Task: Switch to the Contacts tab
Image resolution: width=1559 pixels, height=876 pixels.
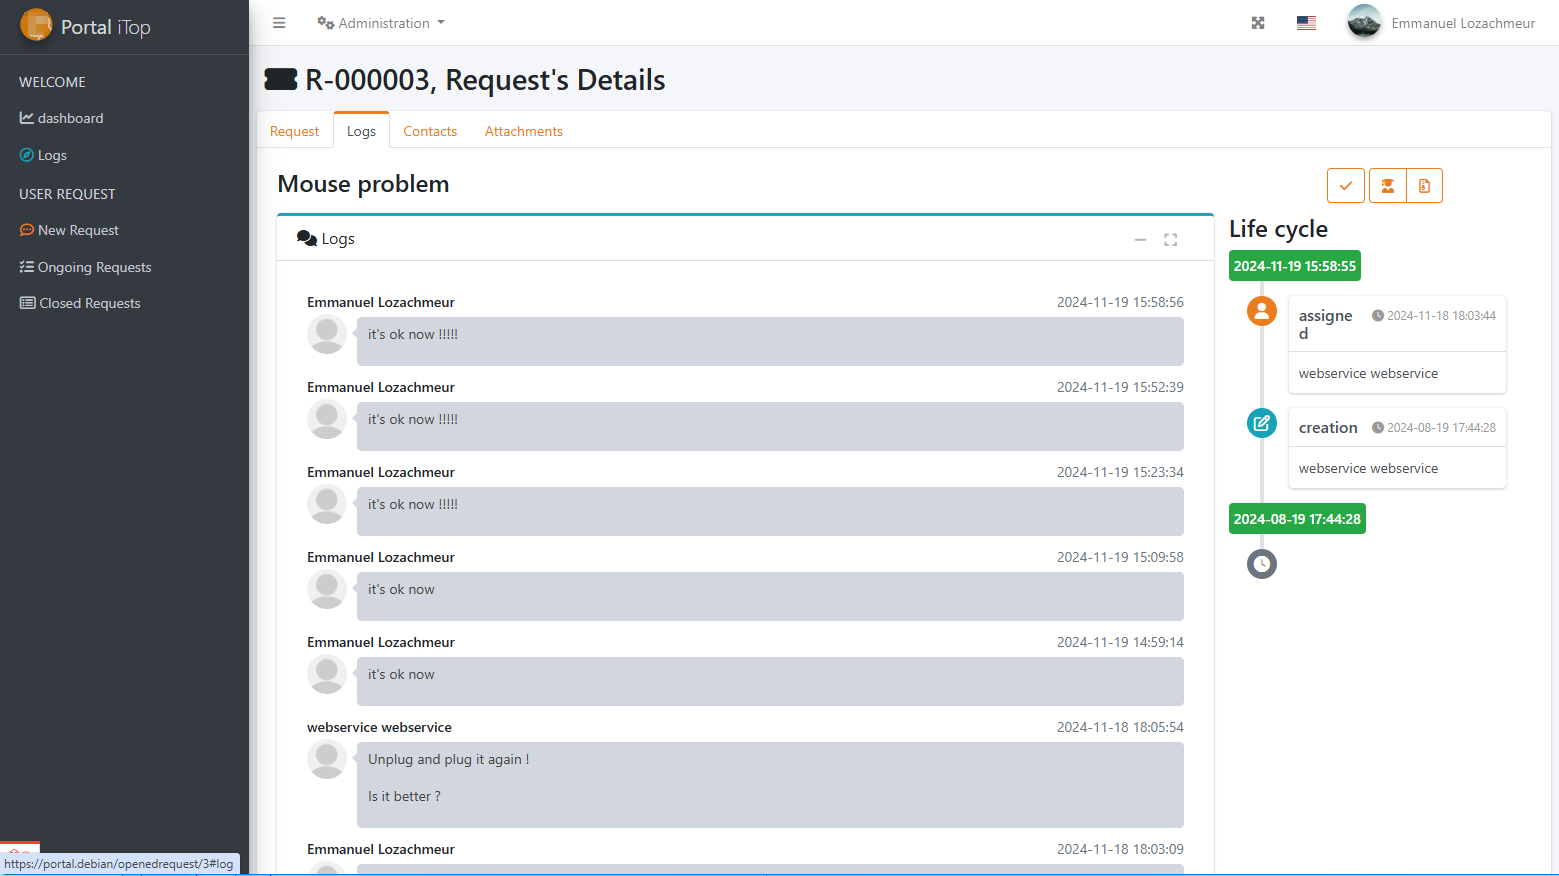Action: coord(430,131)
